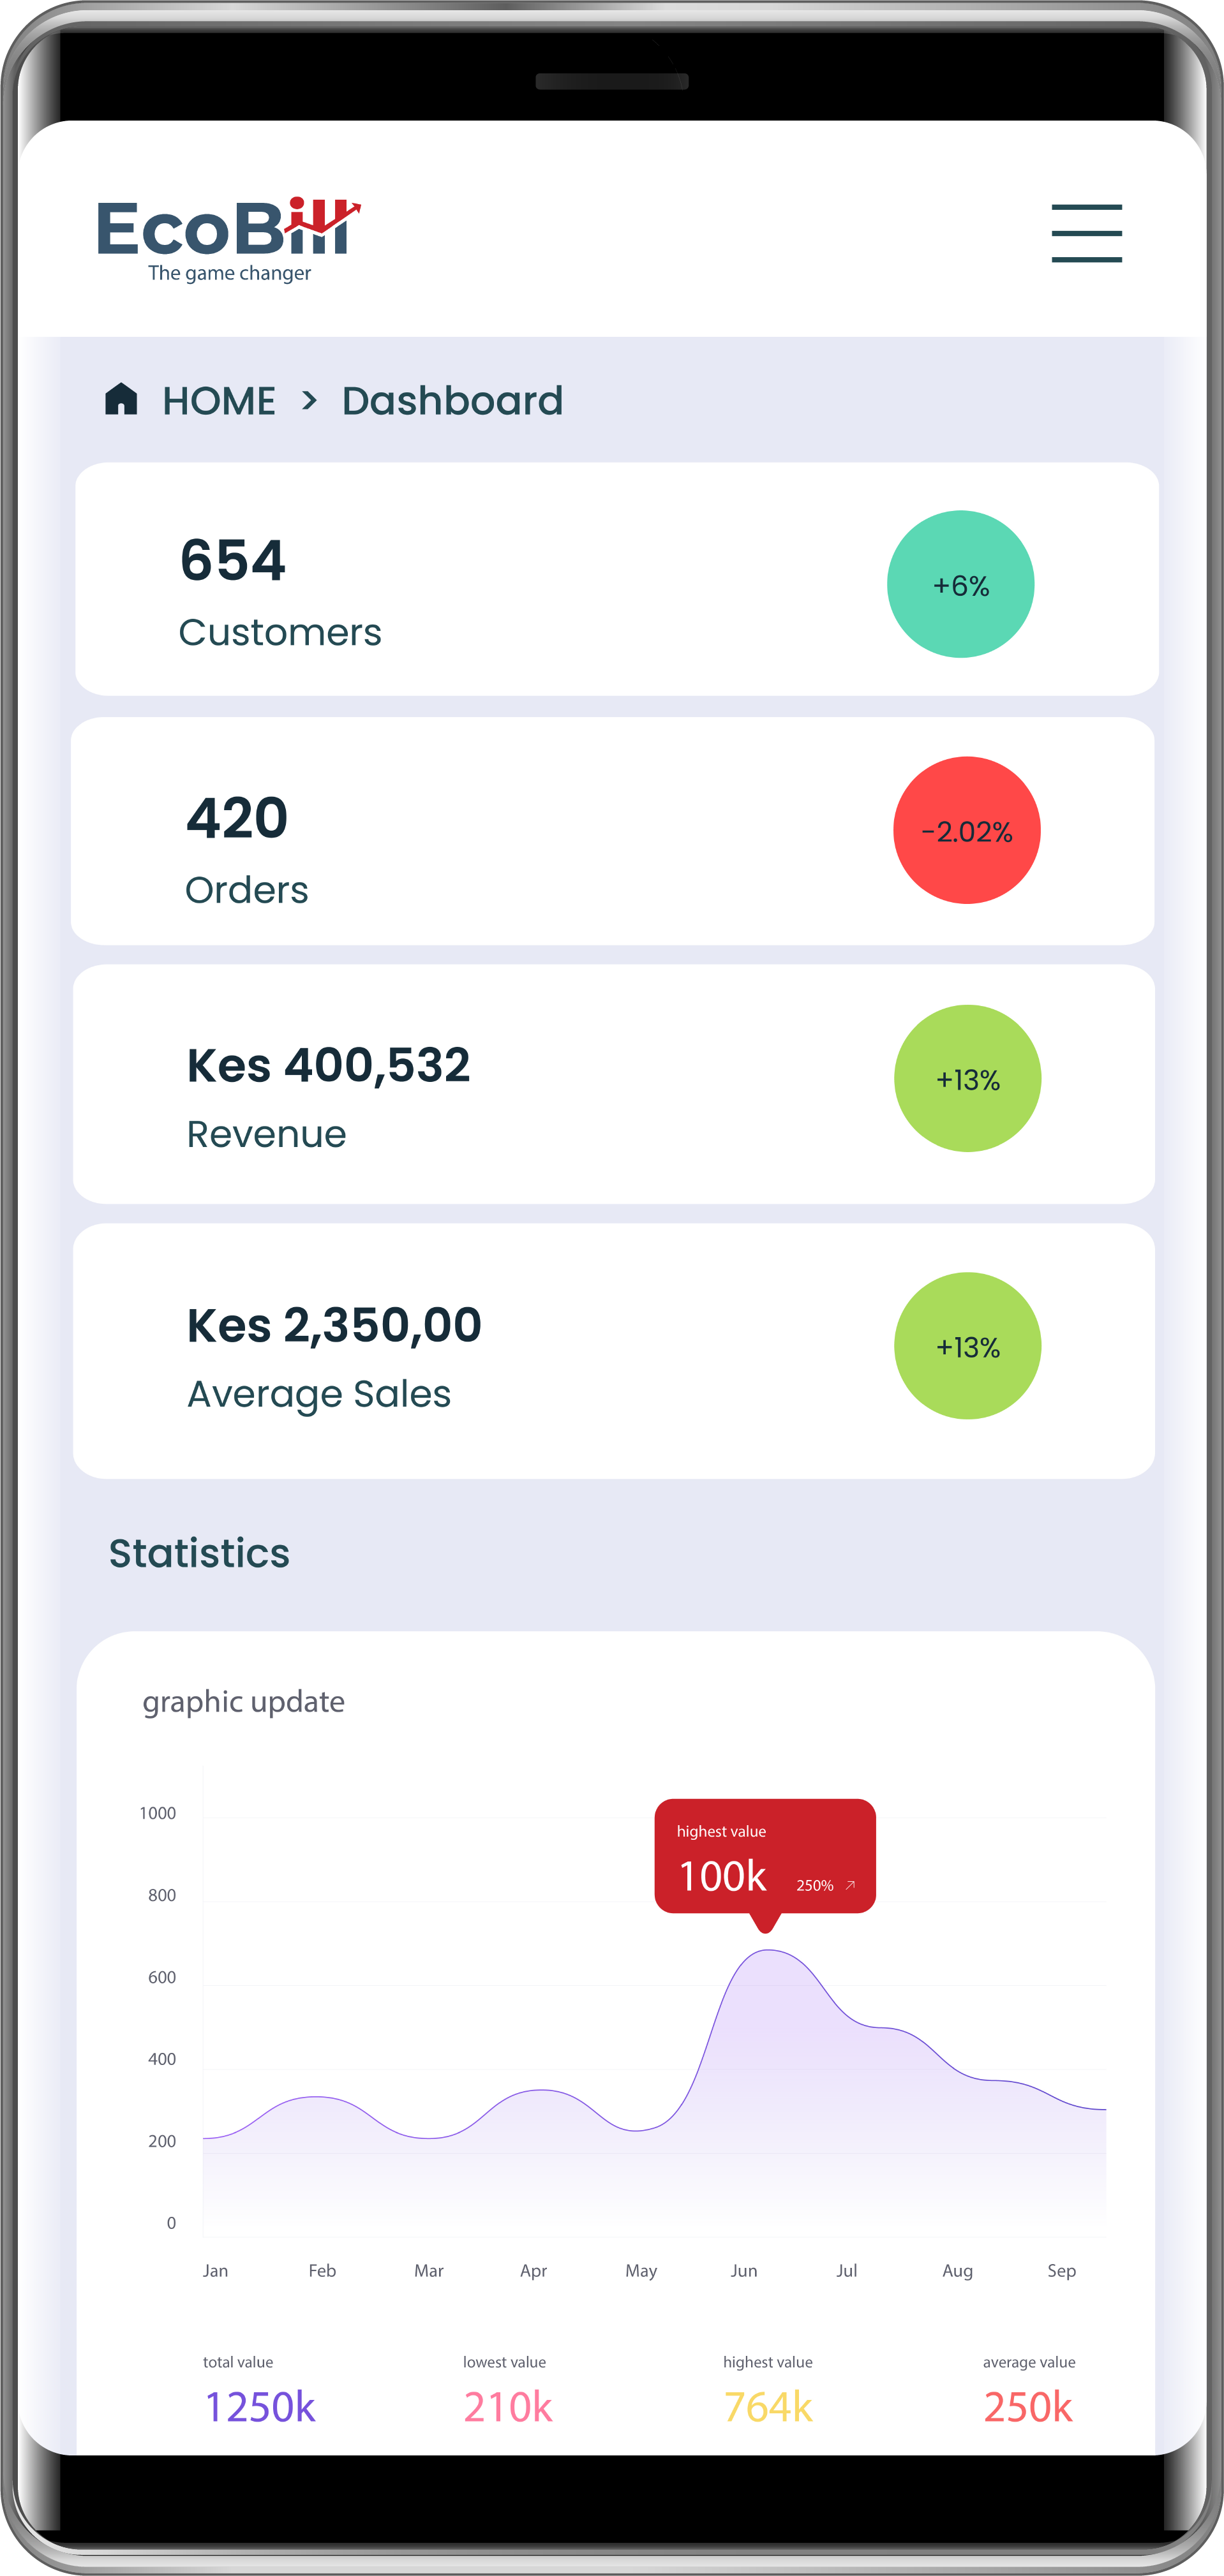Click the +6% customers badge
1224x2576 pixels.
pos(960,584)
